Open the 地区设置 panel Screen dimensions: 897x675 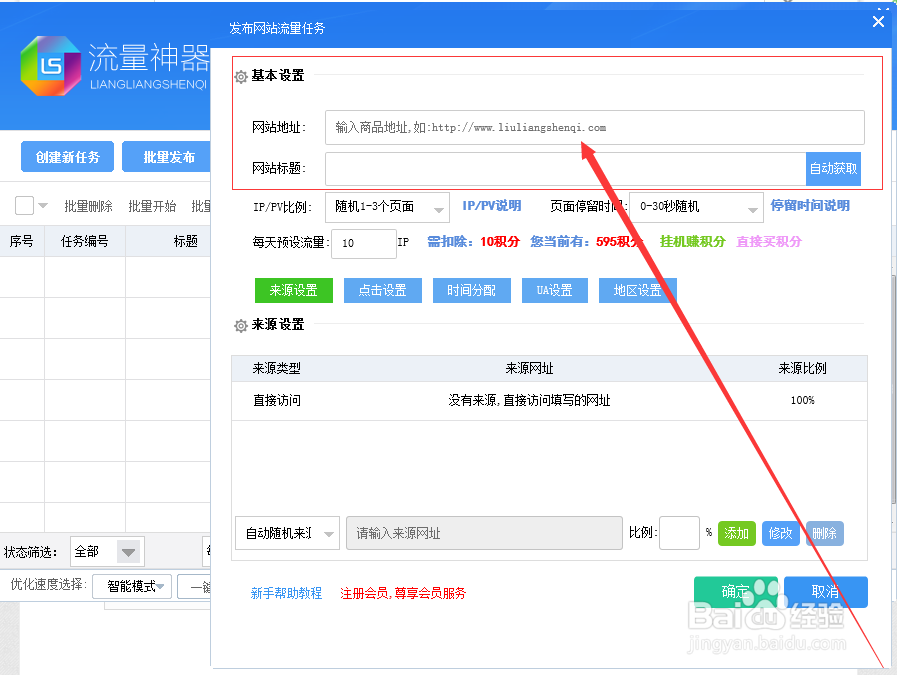pyautogui.click(x=638, y=289)
